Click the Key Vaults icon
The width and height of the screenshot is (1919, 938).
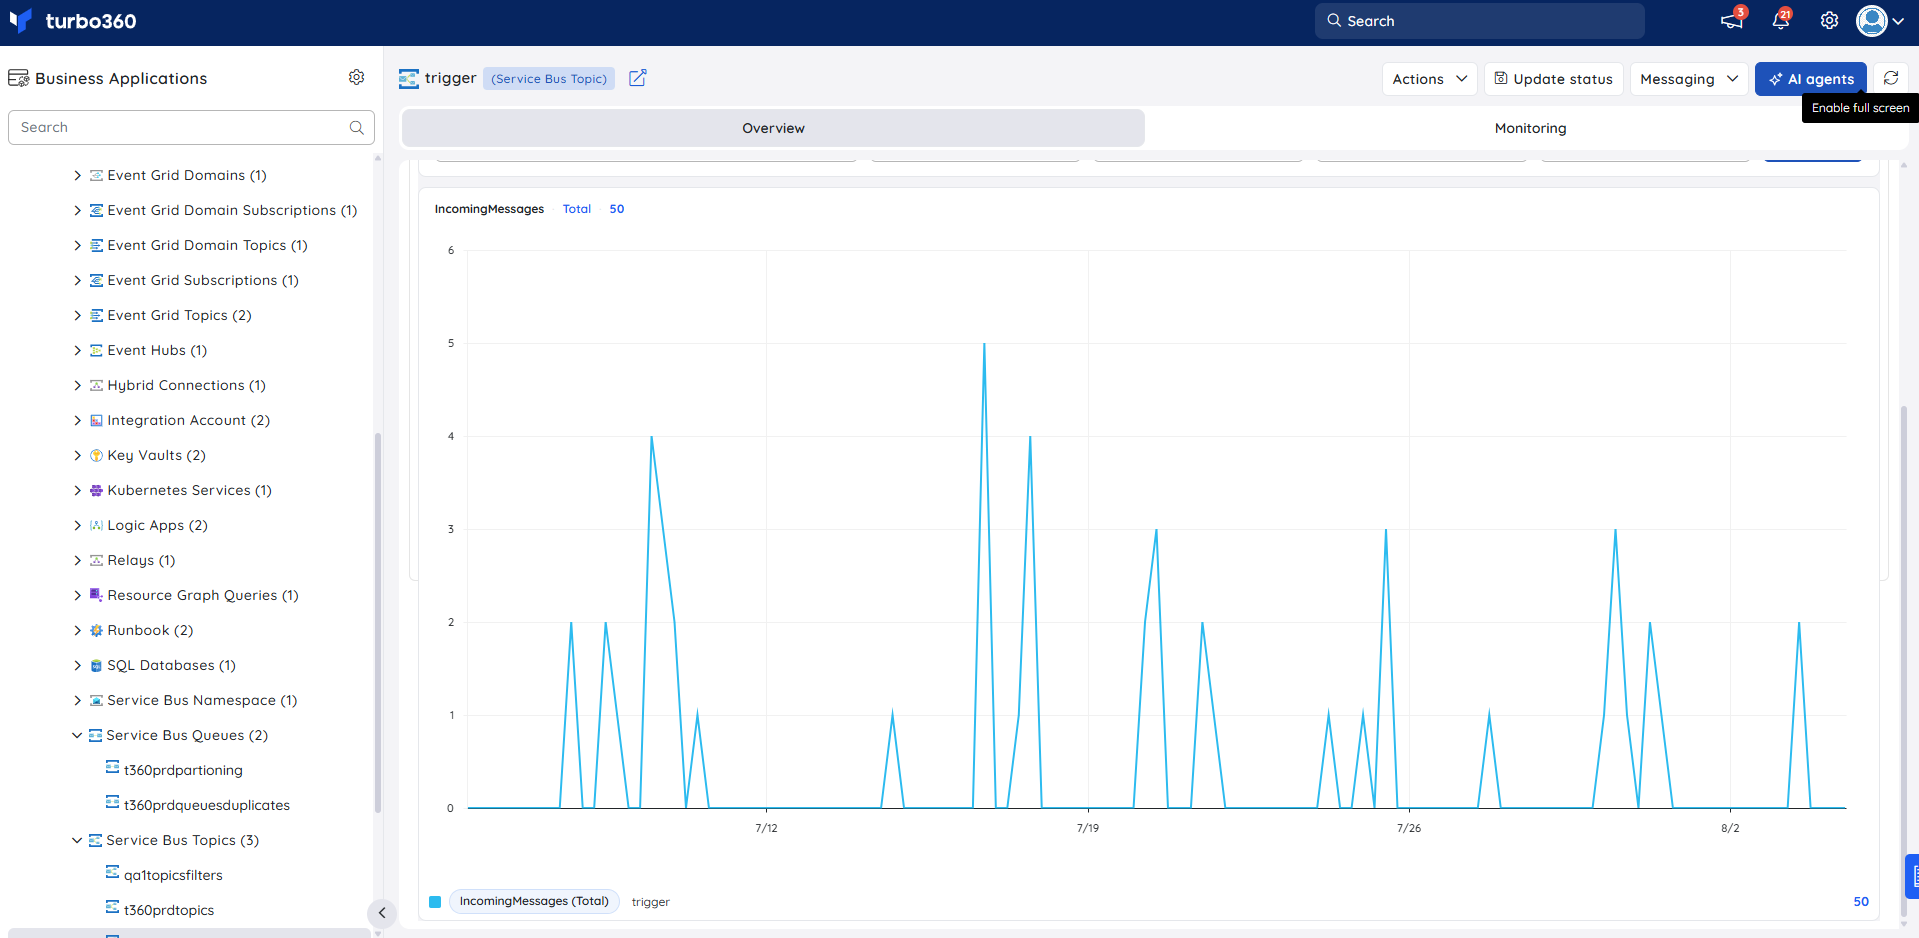pyautogui.click(x=96, y=455)
